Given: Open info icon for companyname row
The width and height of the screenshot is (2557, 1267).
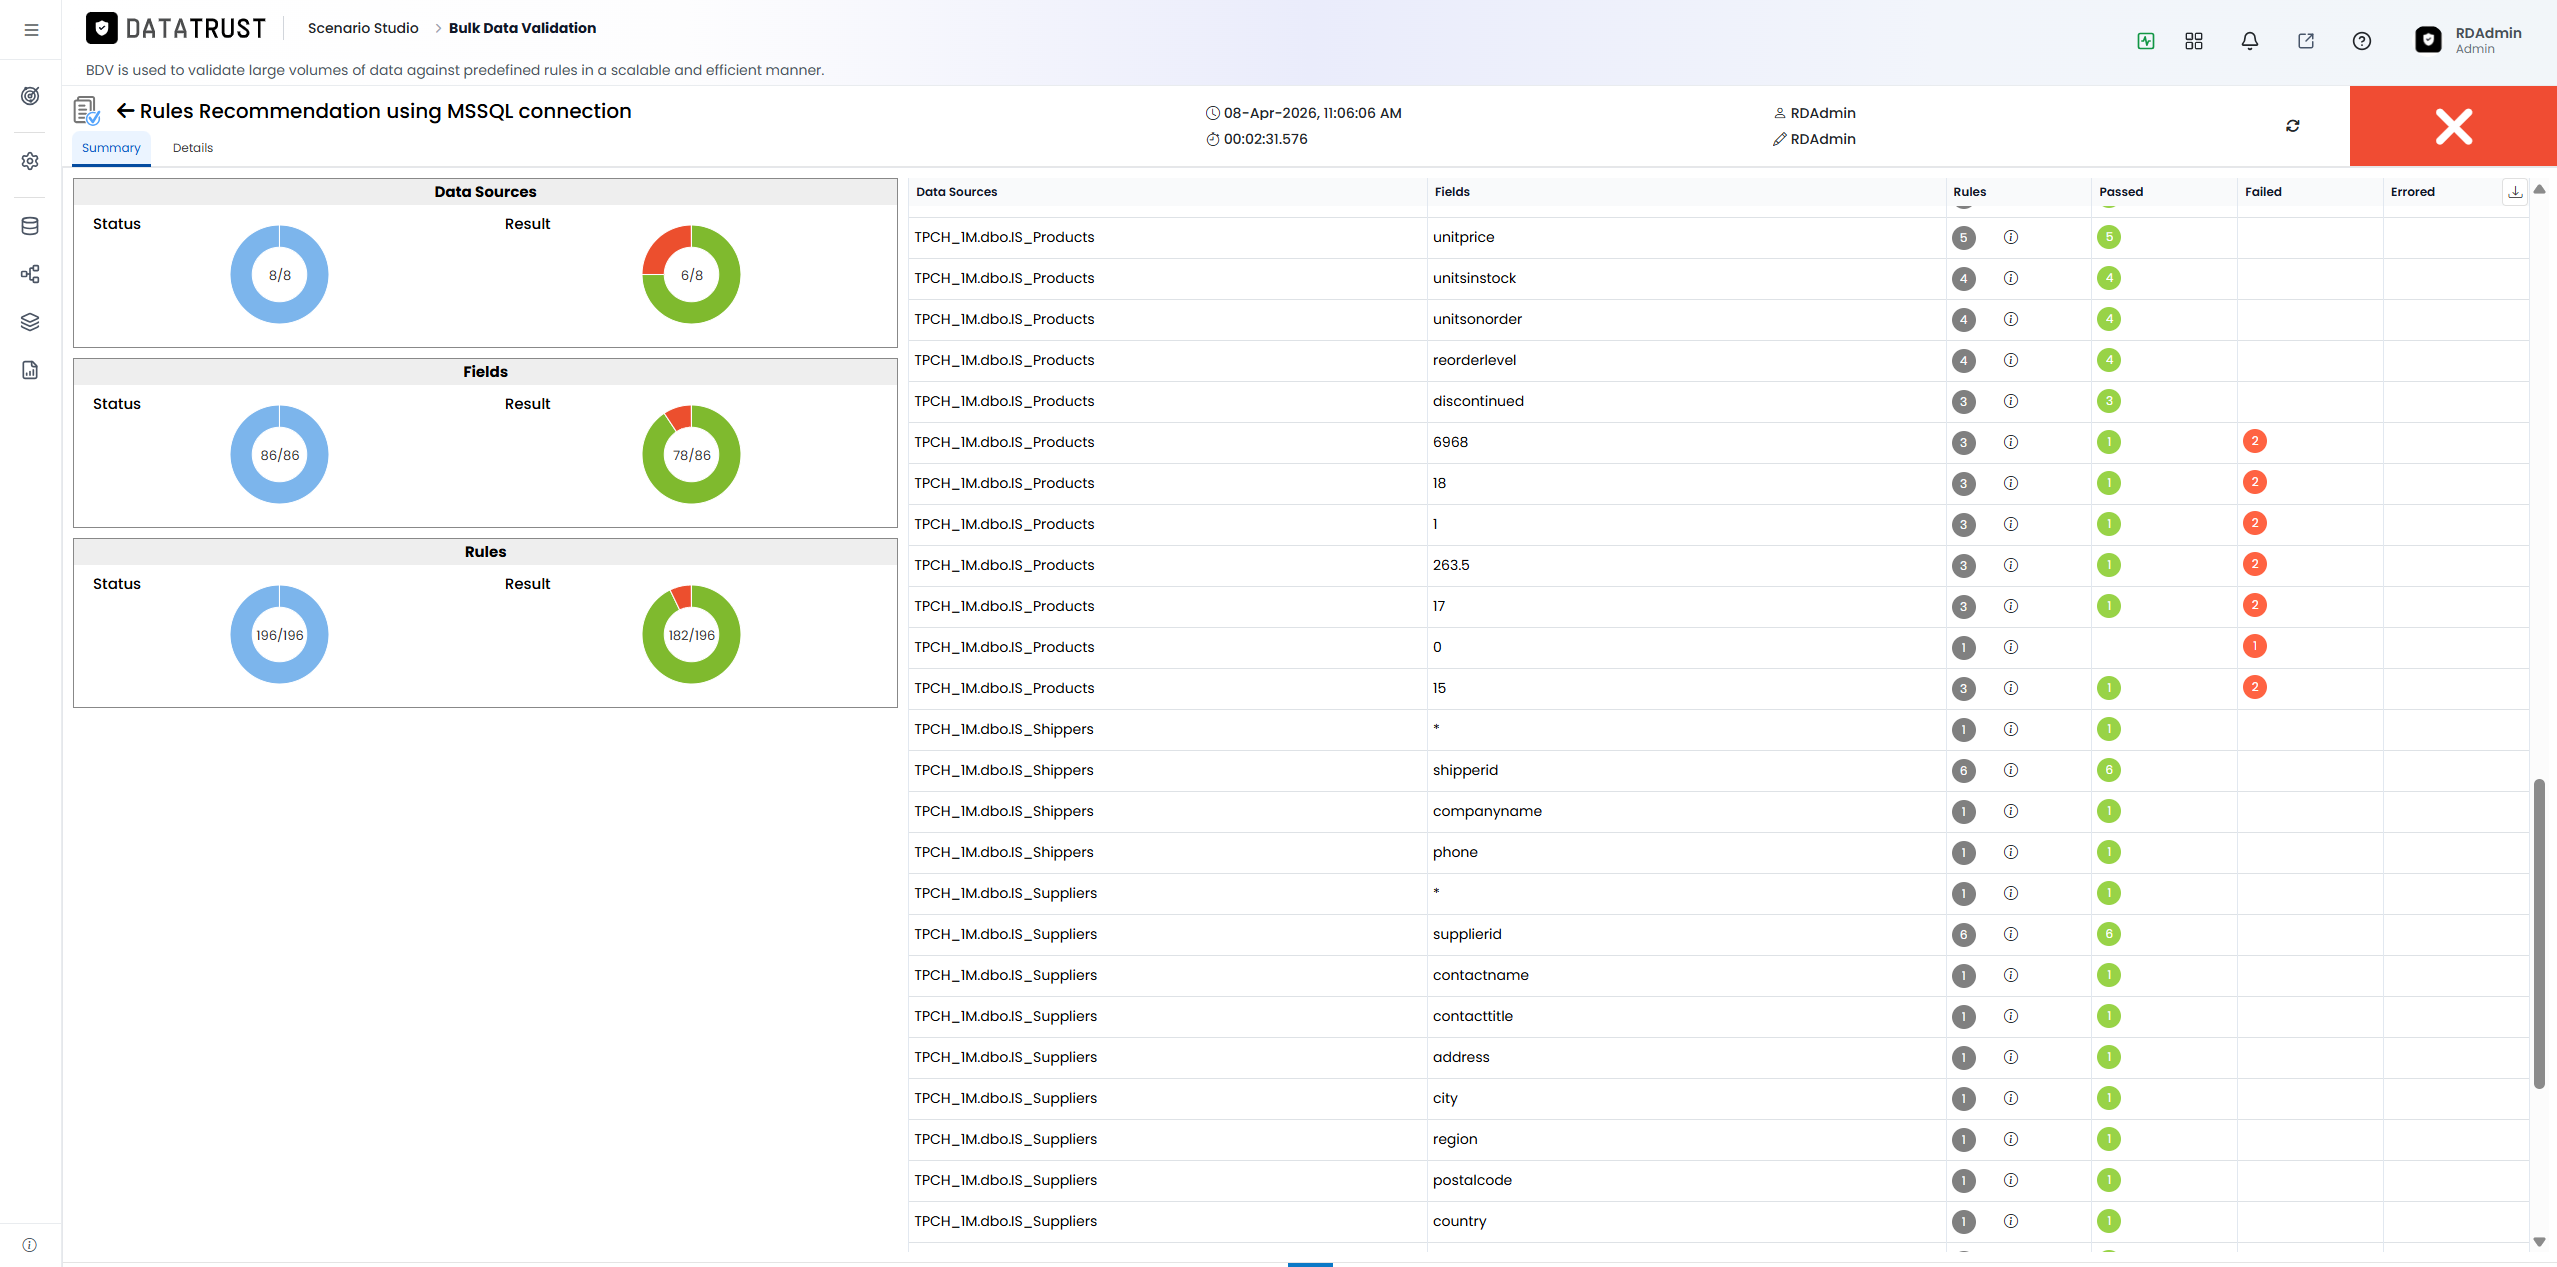Looking at the screenshot, I should 2011,811.
